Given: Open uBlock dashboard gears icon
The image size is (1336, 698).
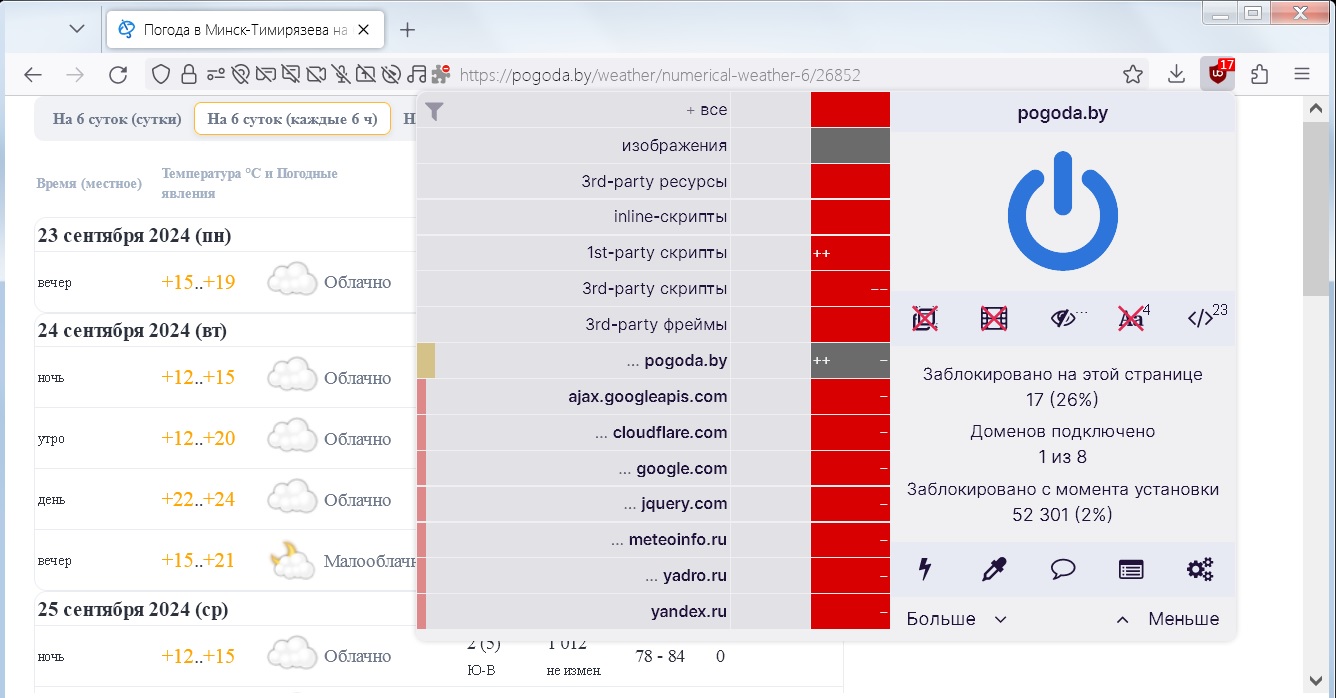Looking at the screenshot, I should click(1200, 570).
